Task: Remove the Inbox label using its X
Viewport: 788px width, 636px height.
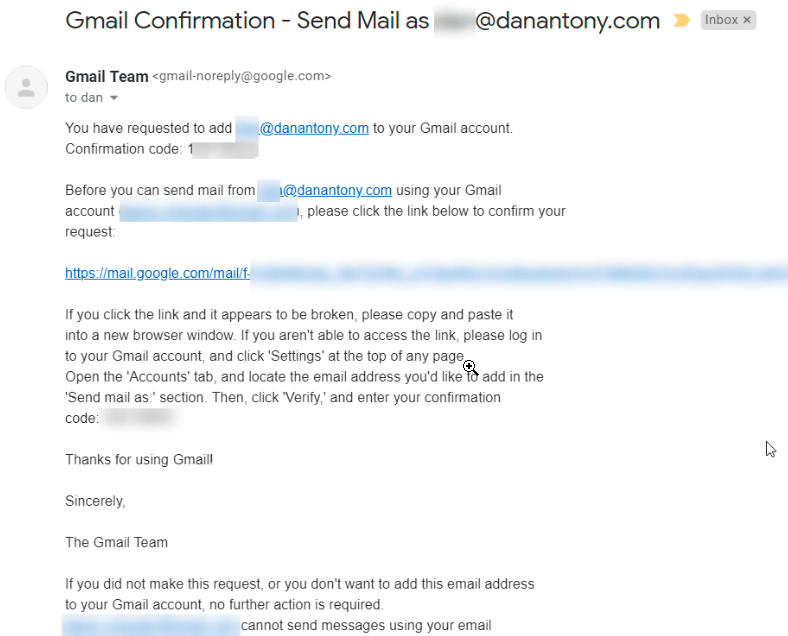Action: (747, 20)
